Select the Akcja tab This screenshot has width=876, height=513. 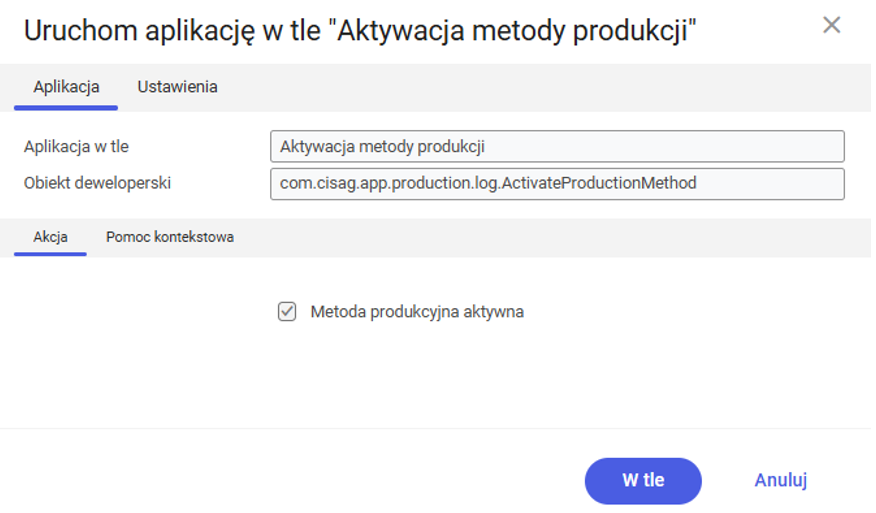pyautogui.click(x=50, y=237)
